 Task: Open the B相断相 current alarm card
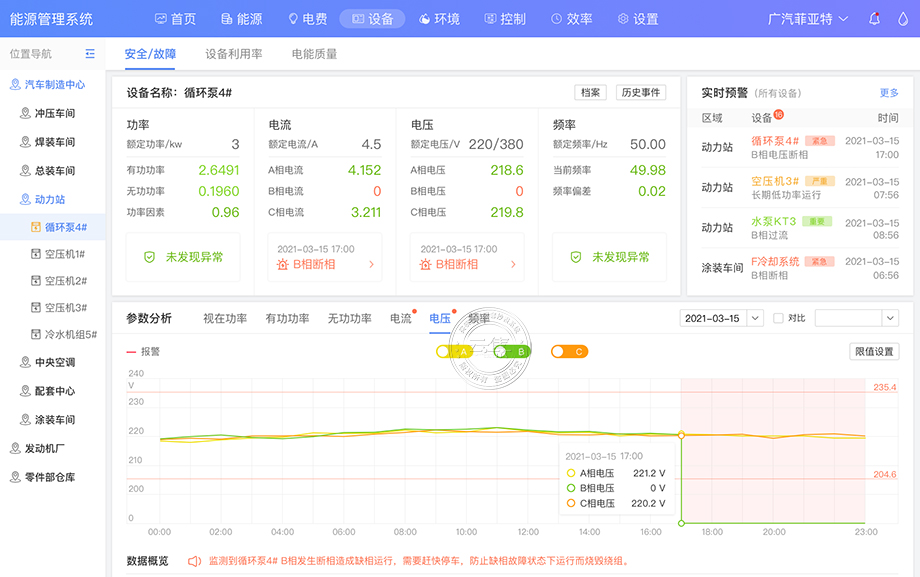click(x=324, y=257)
